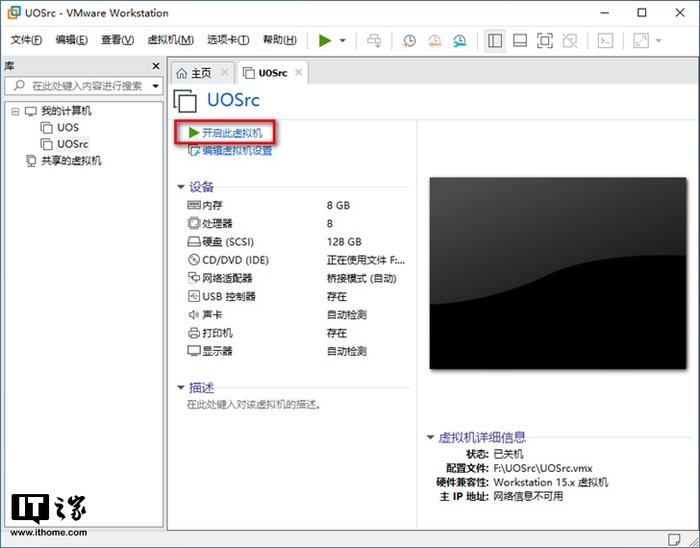Screen dimensions: 700x548
Task: Click the black VM screen preview
Action: [558, 273]
